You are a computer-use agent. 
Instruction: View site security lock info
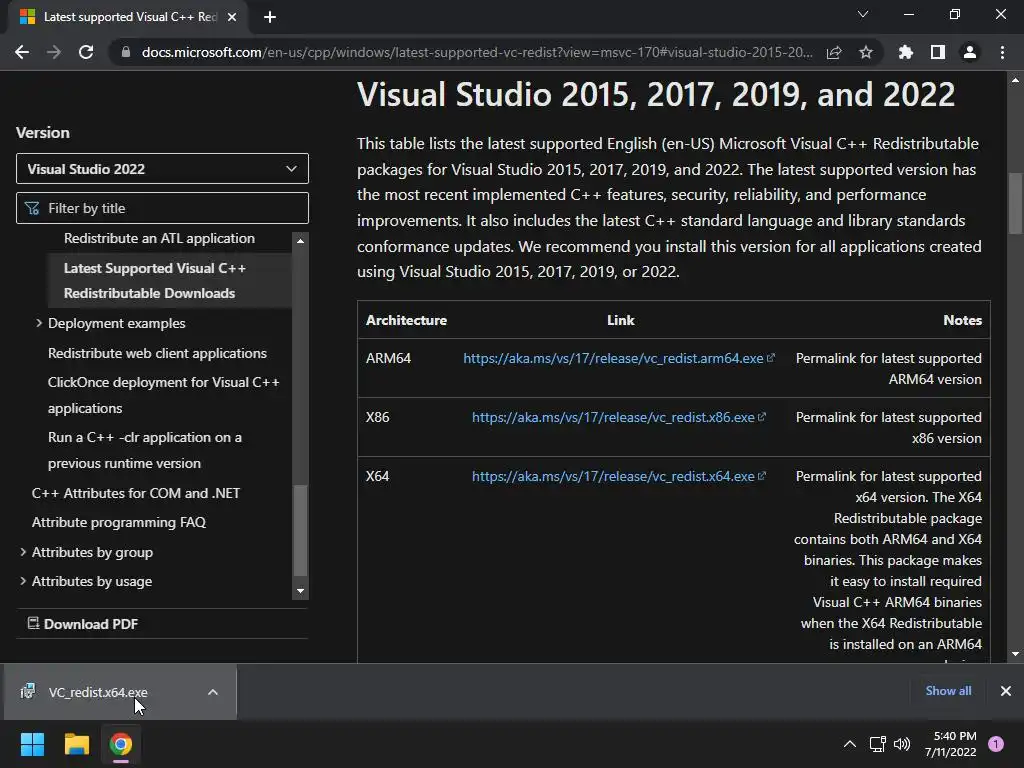click(x=126, y=52)
